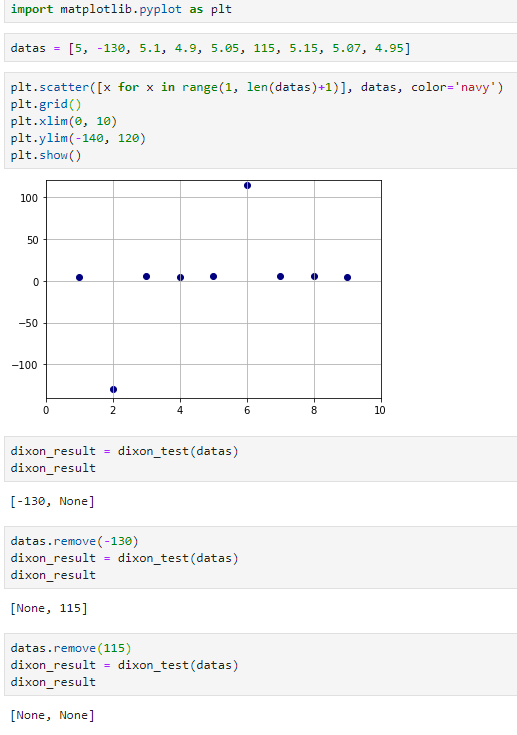Click the plt.grid() line
The height and width of the screenshot is (735, 517).
46,104
